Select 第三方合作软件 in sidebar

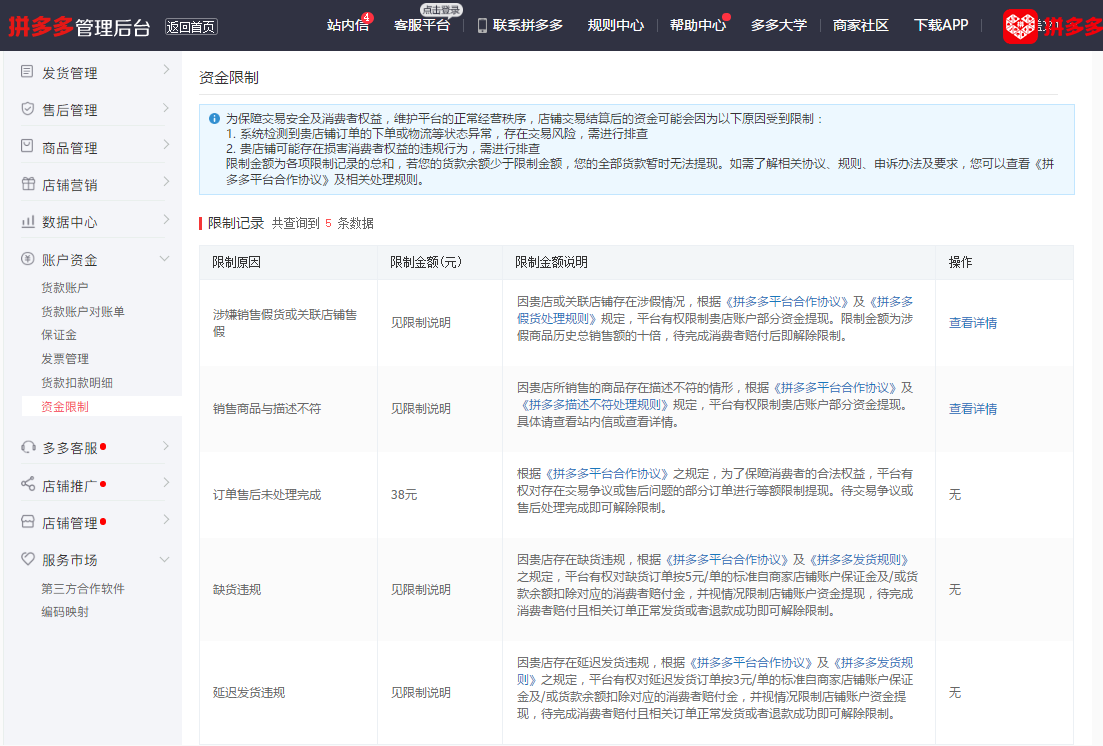pos(83,589)
